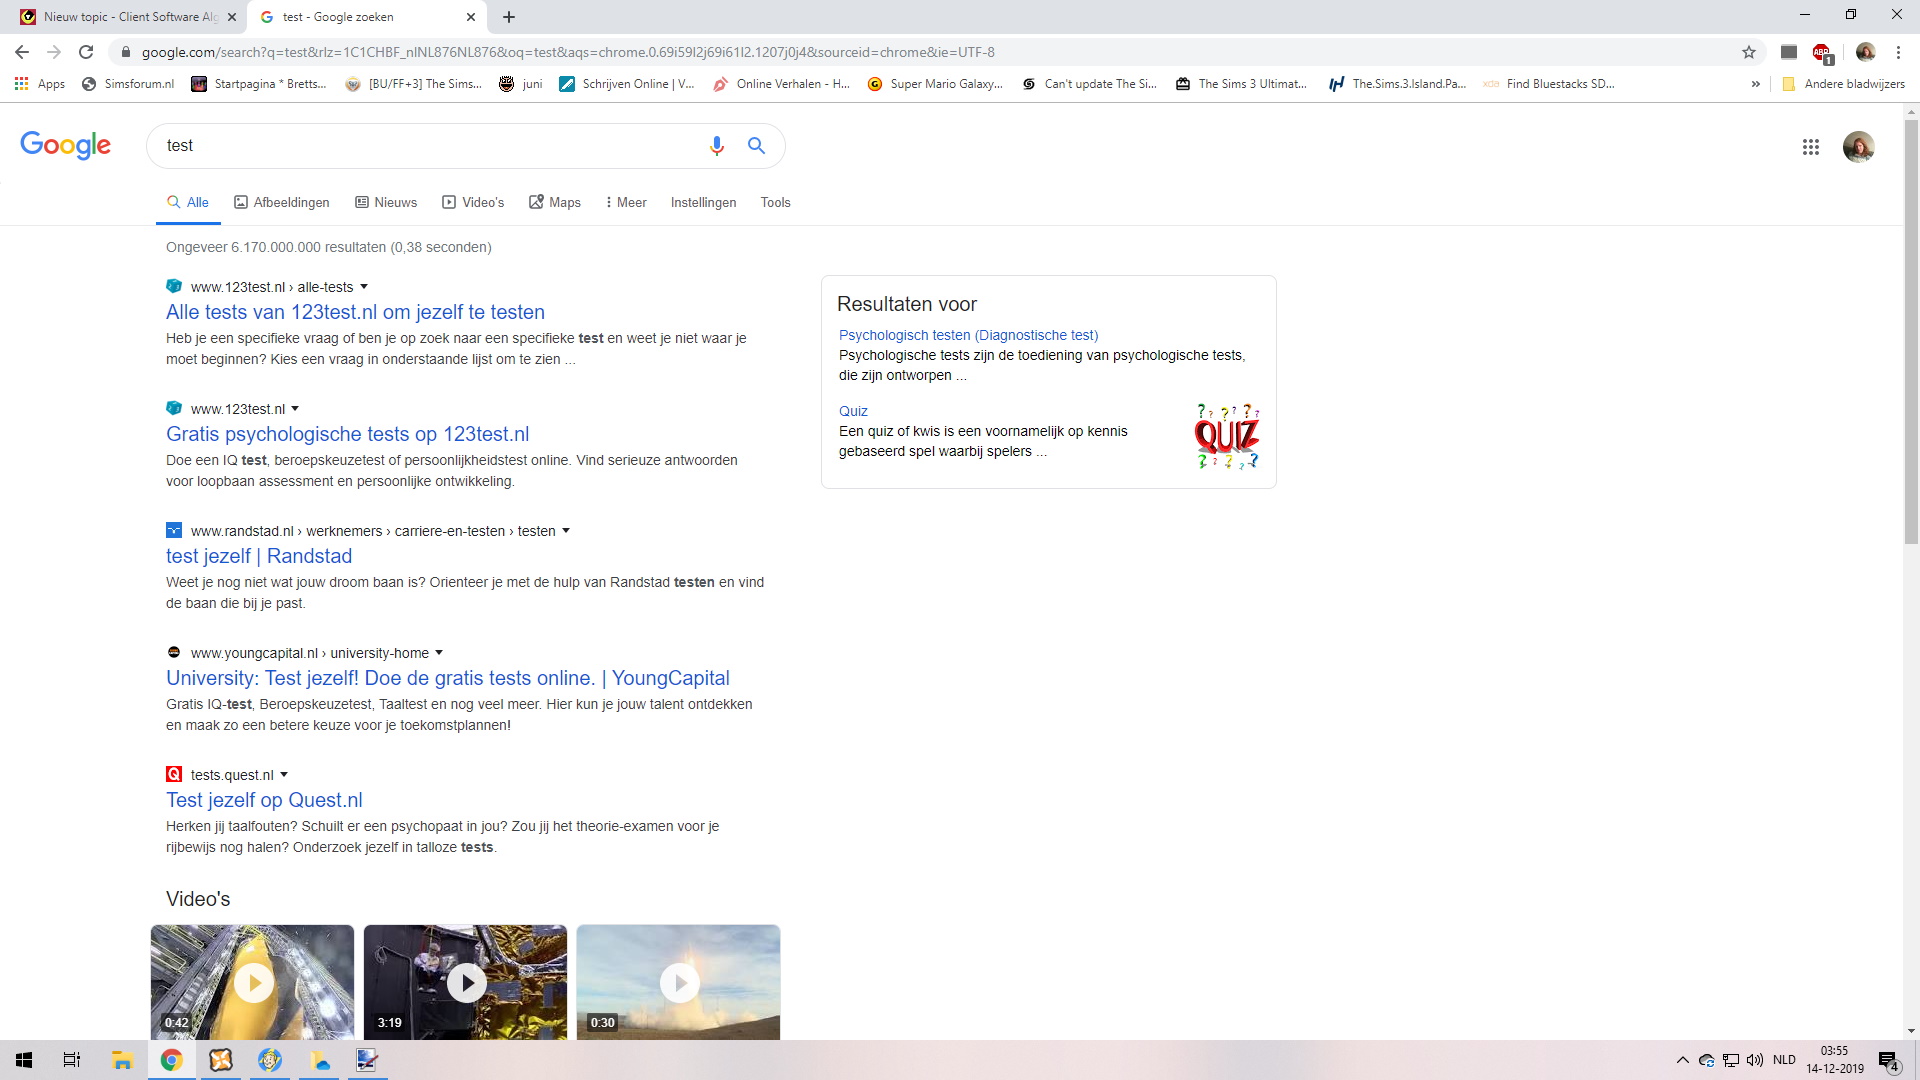The width and height of the screenshot is (1920, 1080).
Task: Bookmark this page with the star icon
Action: (1749, 52)
